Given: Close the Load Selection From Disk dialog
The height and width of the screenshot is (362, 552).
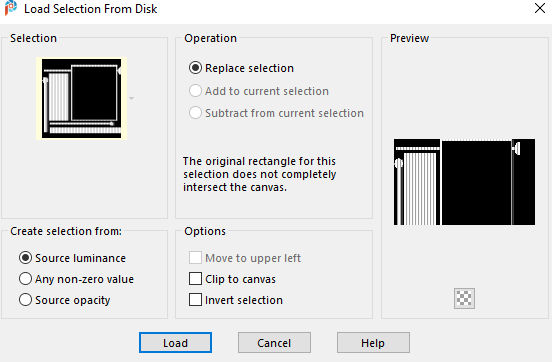Looking at the screenshot, I should click(x=539, y=8).
